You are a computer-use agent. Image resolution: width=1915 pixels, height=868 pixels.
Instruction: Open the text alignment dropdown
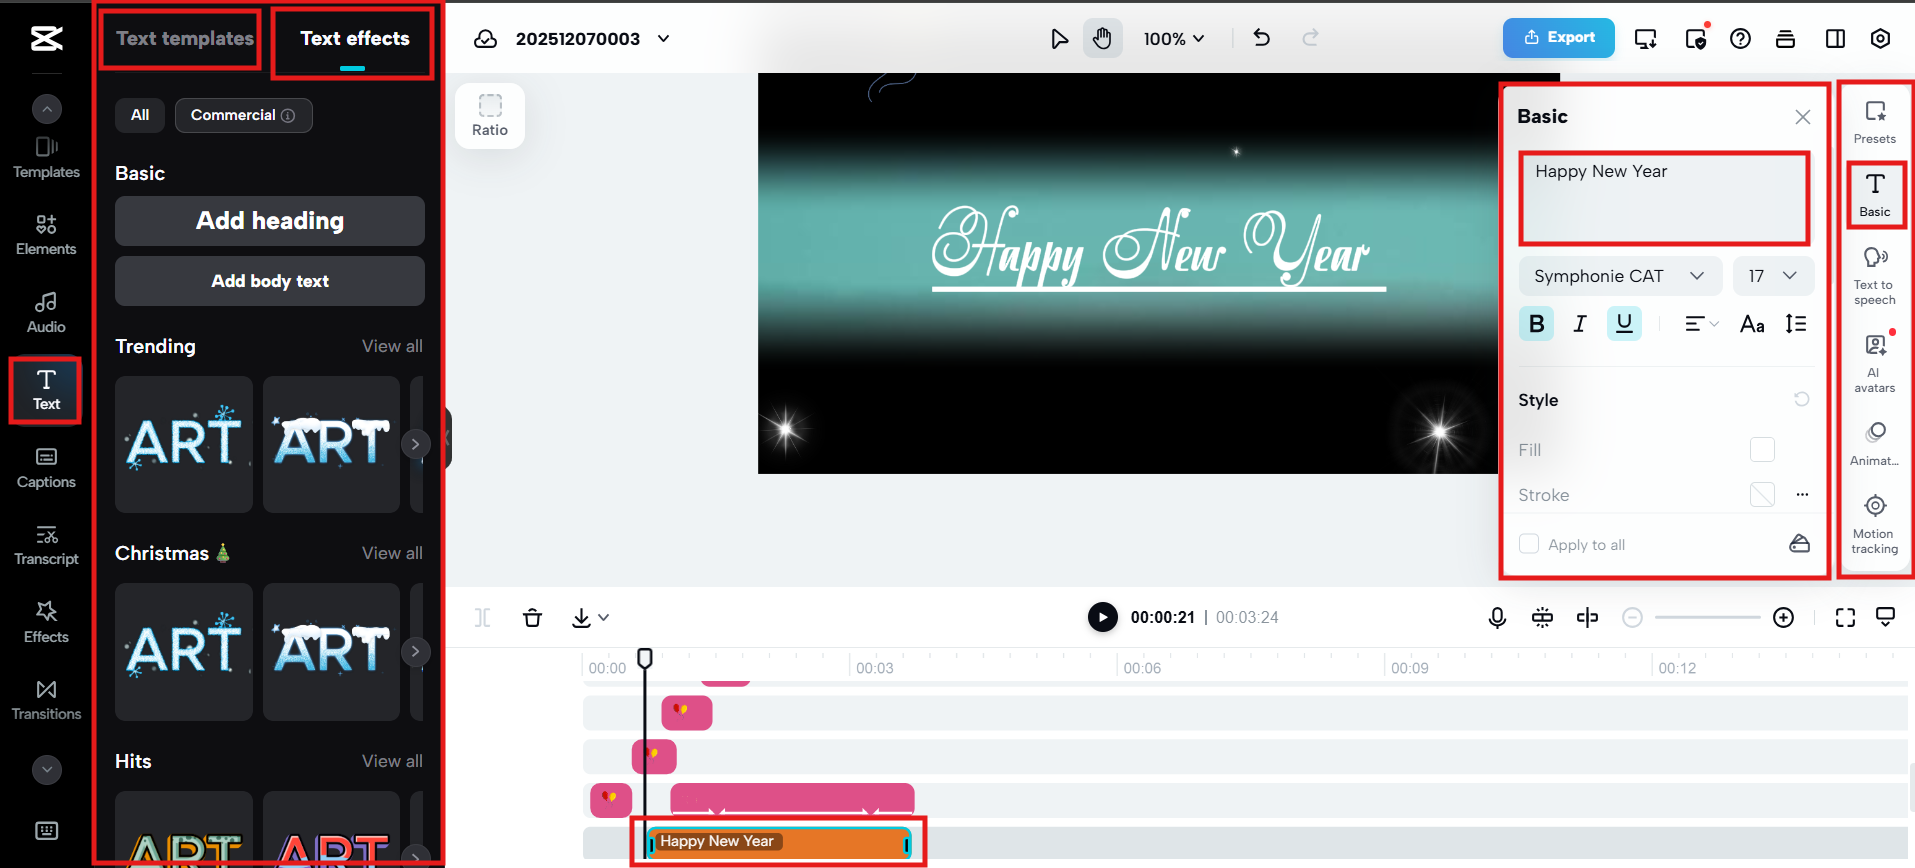click(x=1701, y=324)
